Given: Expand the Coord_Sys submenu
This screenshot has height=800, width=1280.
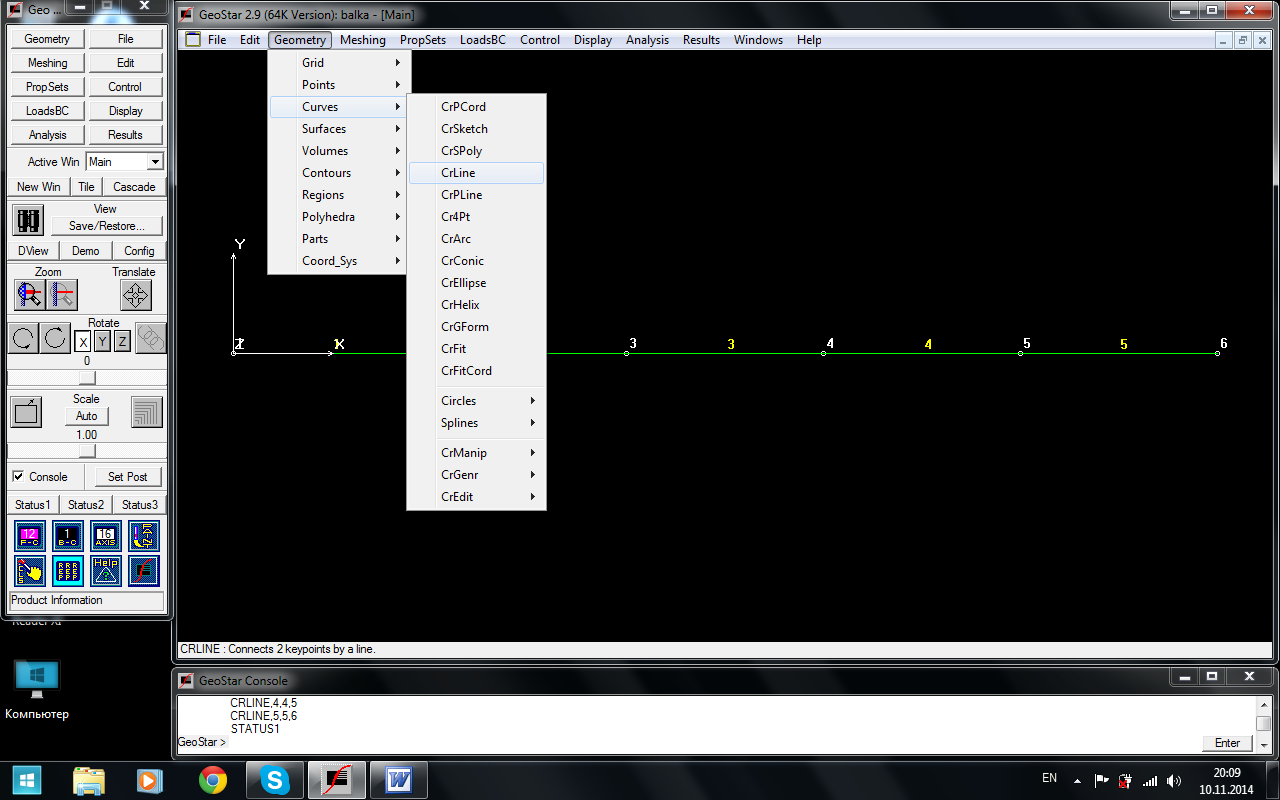Looking at the screenshot, I should pyautogui.click(x=338, y=261).
